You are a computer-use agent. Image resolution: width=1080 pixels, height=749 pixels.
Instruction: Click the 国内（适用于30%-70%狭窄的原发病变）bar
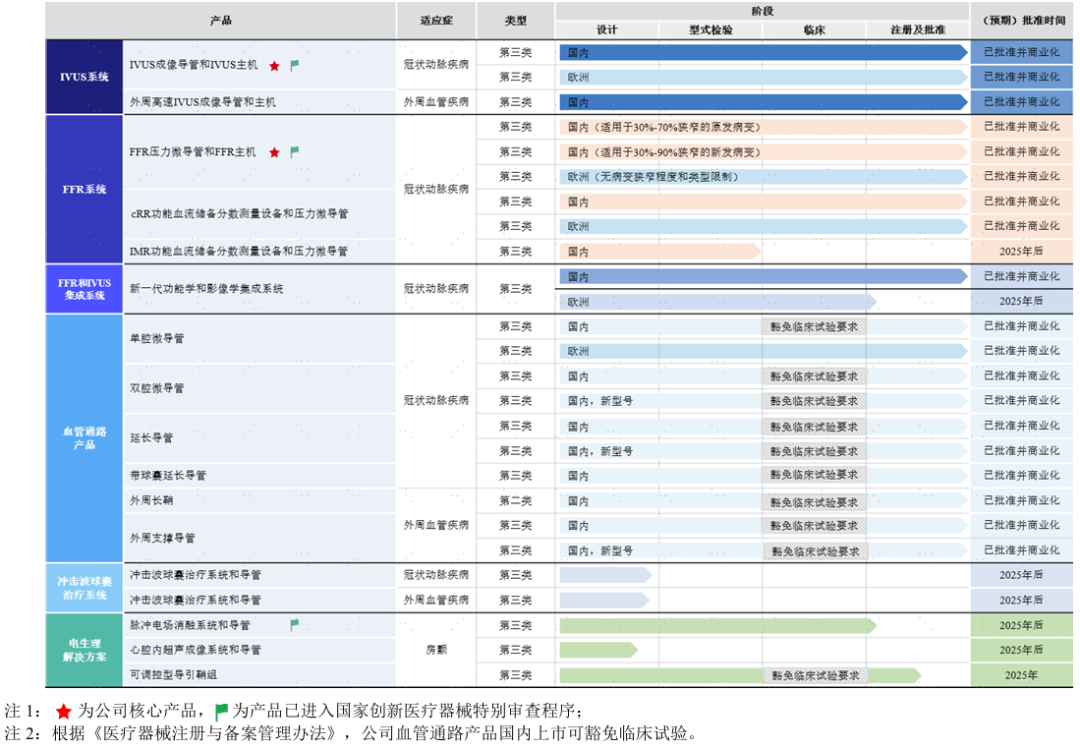pos(760,128)
